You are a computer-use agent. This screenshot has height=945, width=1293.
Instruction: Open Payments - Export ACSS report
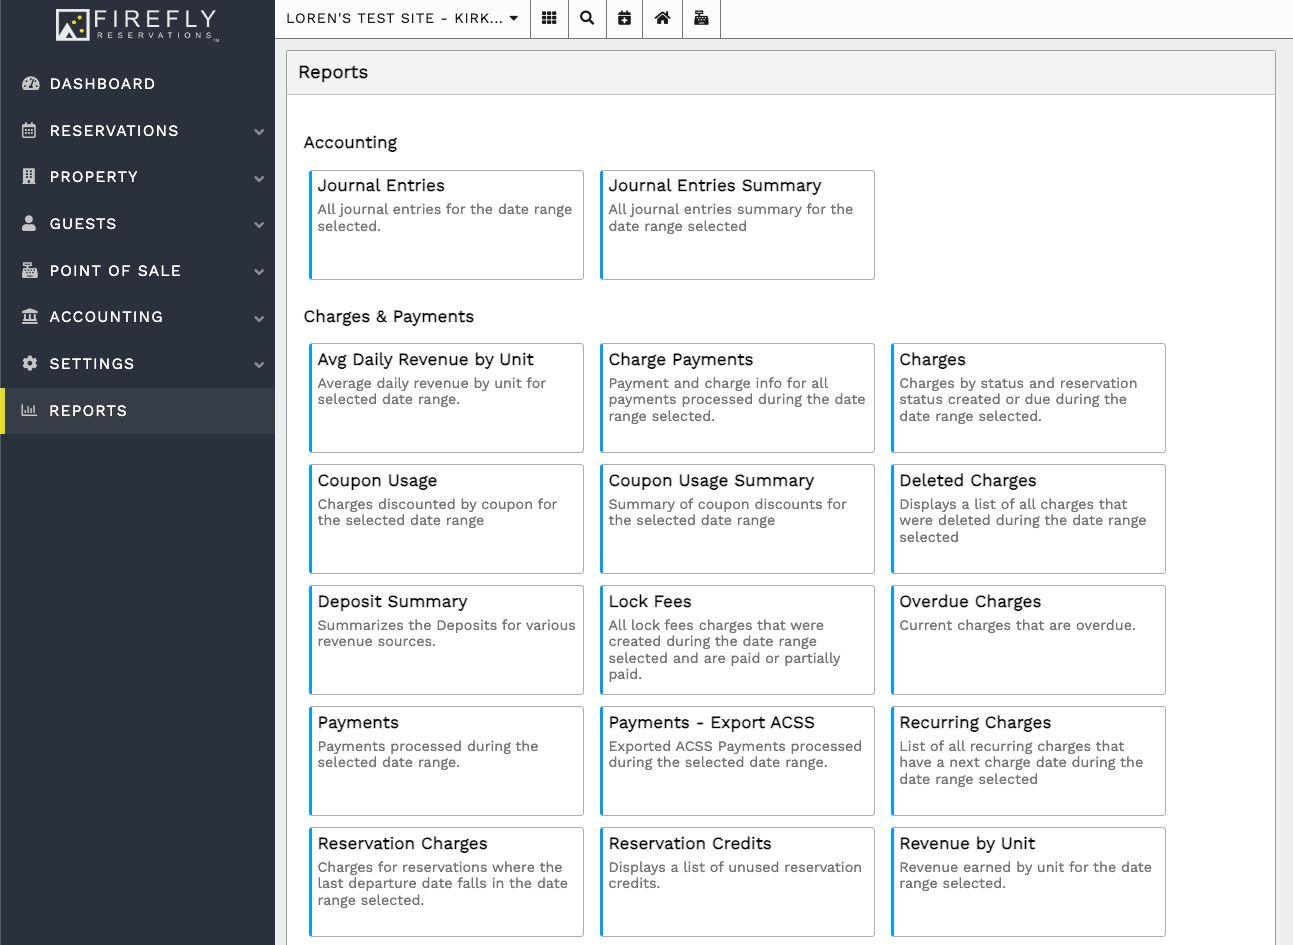(737, 761)
